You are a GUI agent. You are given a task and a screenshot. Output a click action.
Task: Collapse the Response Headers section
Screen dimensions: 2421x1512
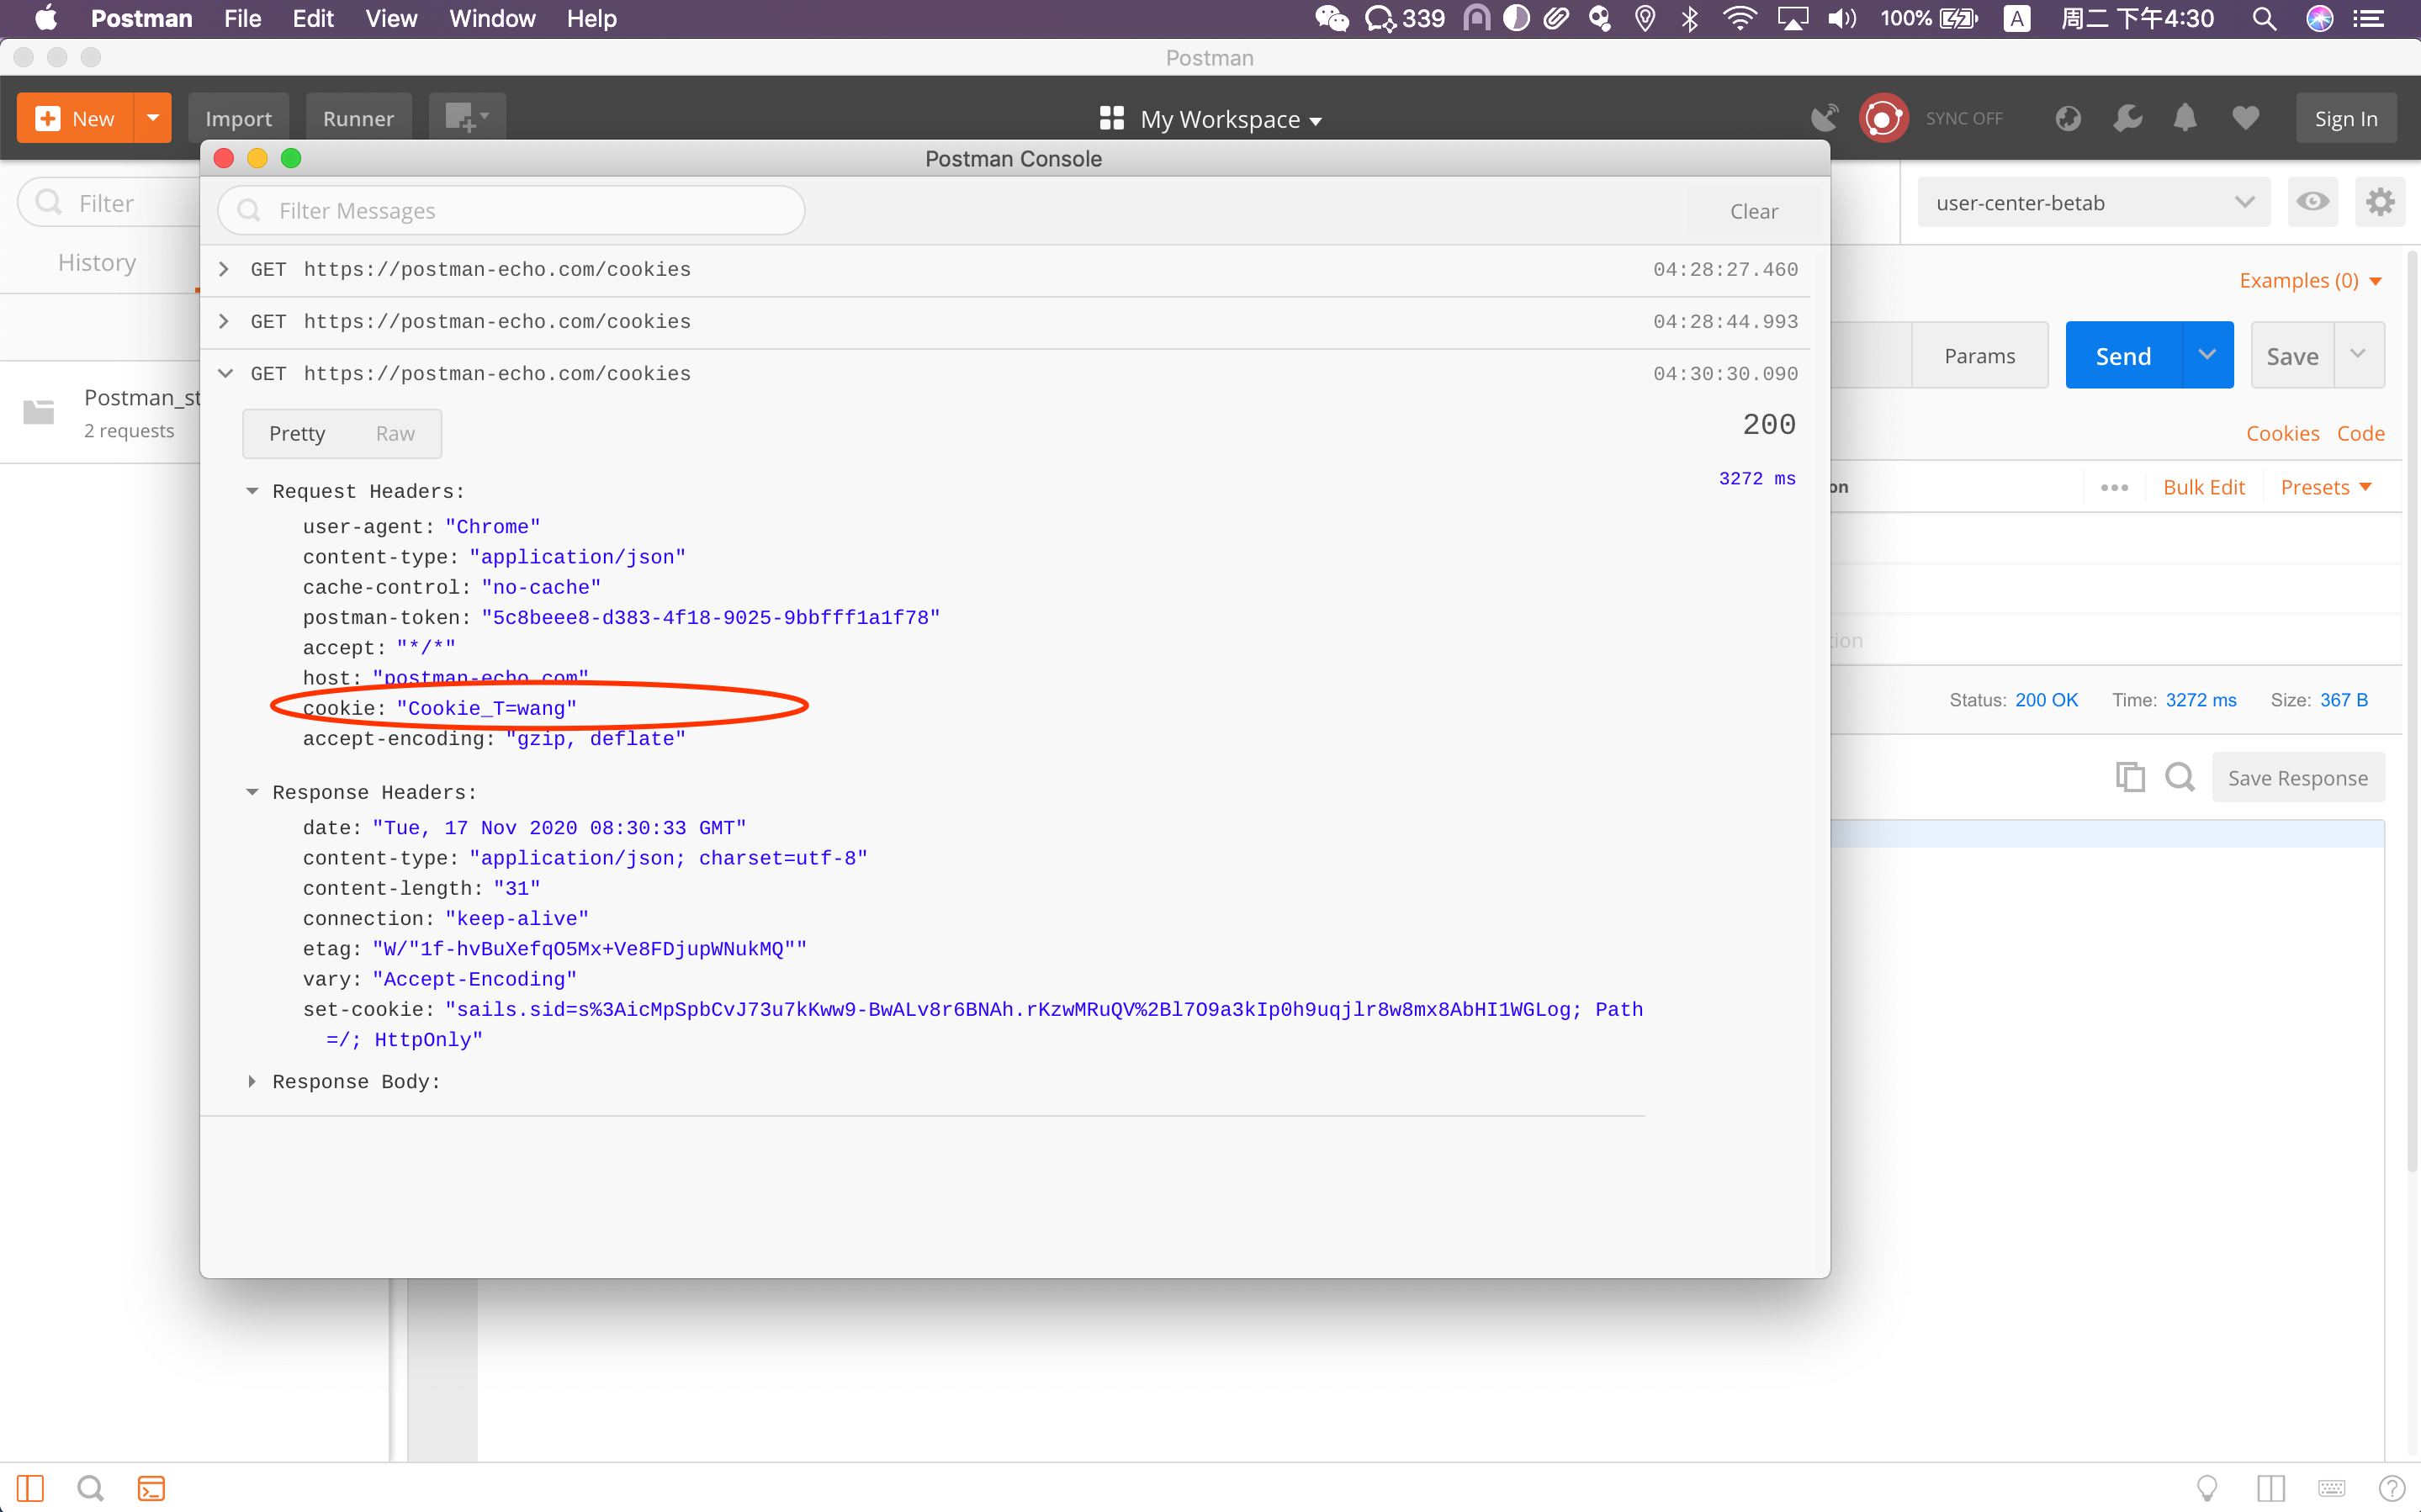(252, 792)
